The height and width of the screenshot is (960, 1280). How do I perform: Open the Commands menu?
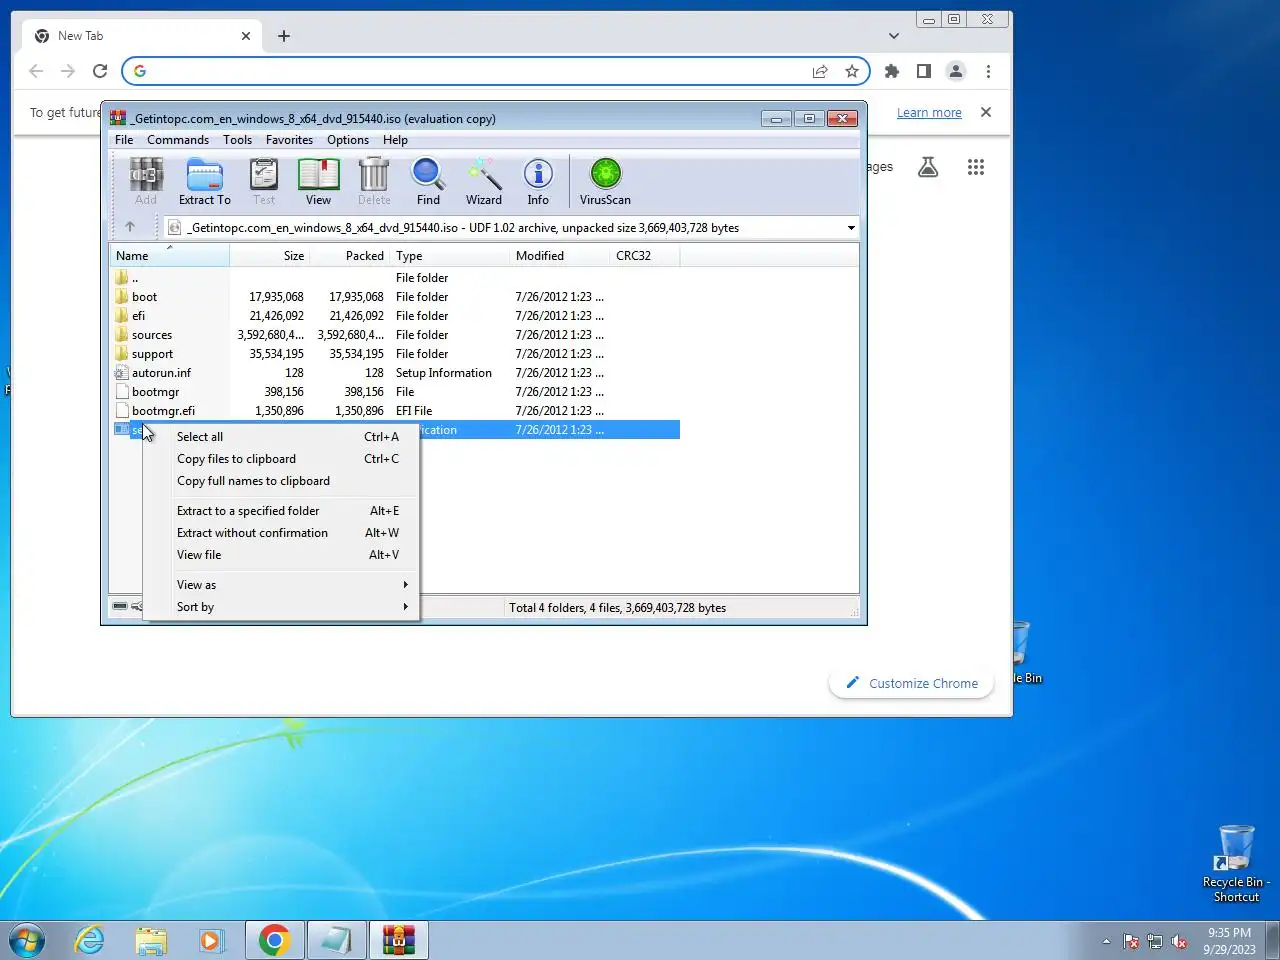pos(178,140)
